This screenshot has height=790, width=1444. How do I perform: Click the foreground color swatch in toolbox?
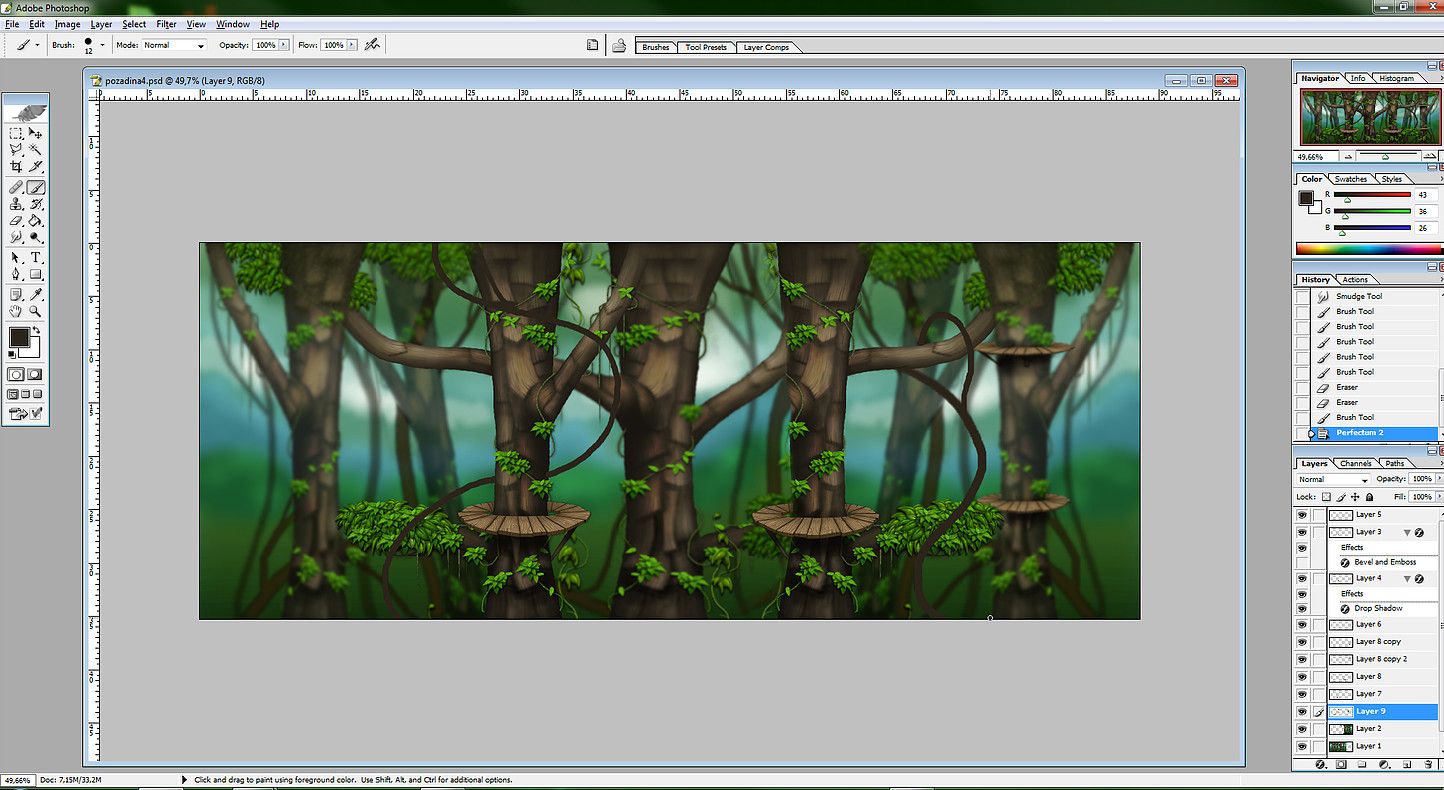pos(19,338)
